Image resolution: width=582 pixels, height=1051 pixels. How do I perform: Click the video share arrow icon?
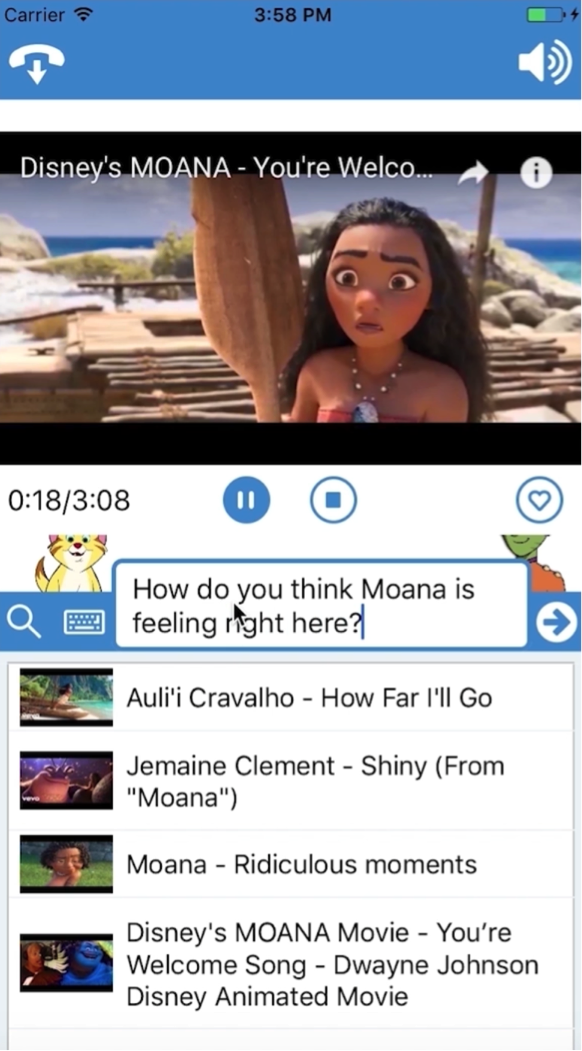coord(474,174)
